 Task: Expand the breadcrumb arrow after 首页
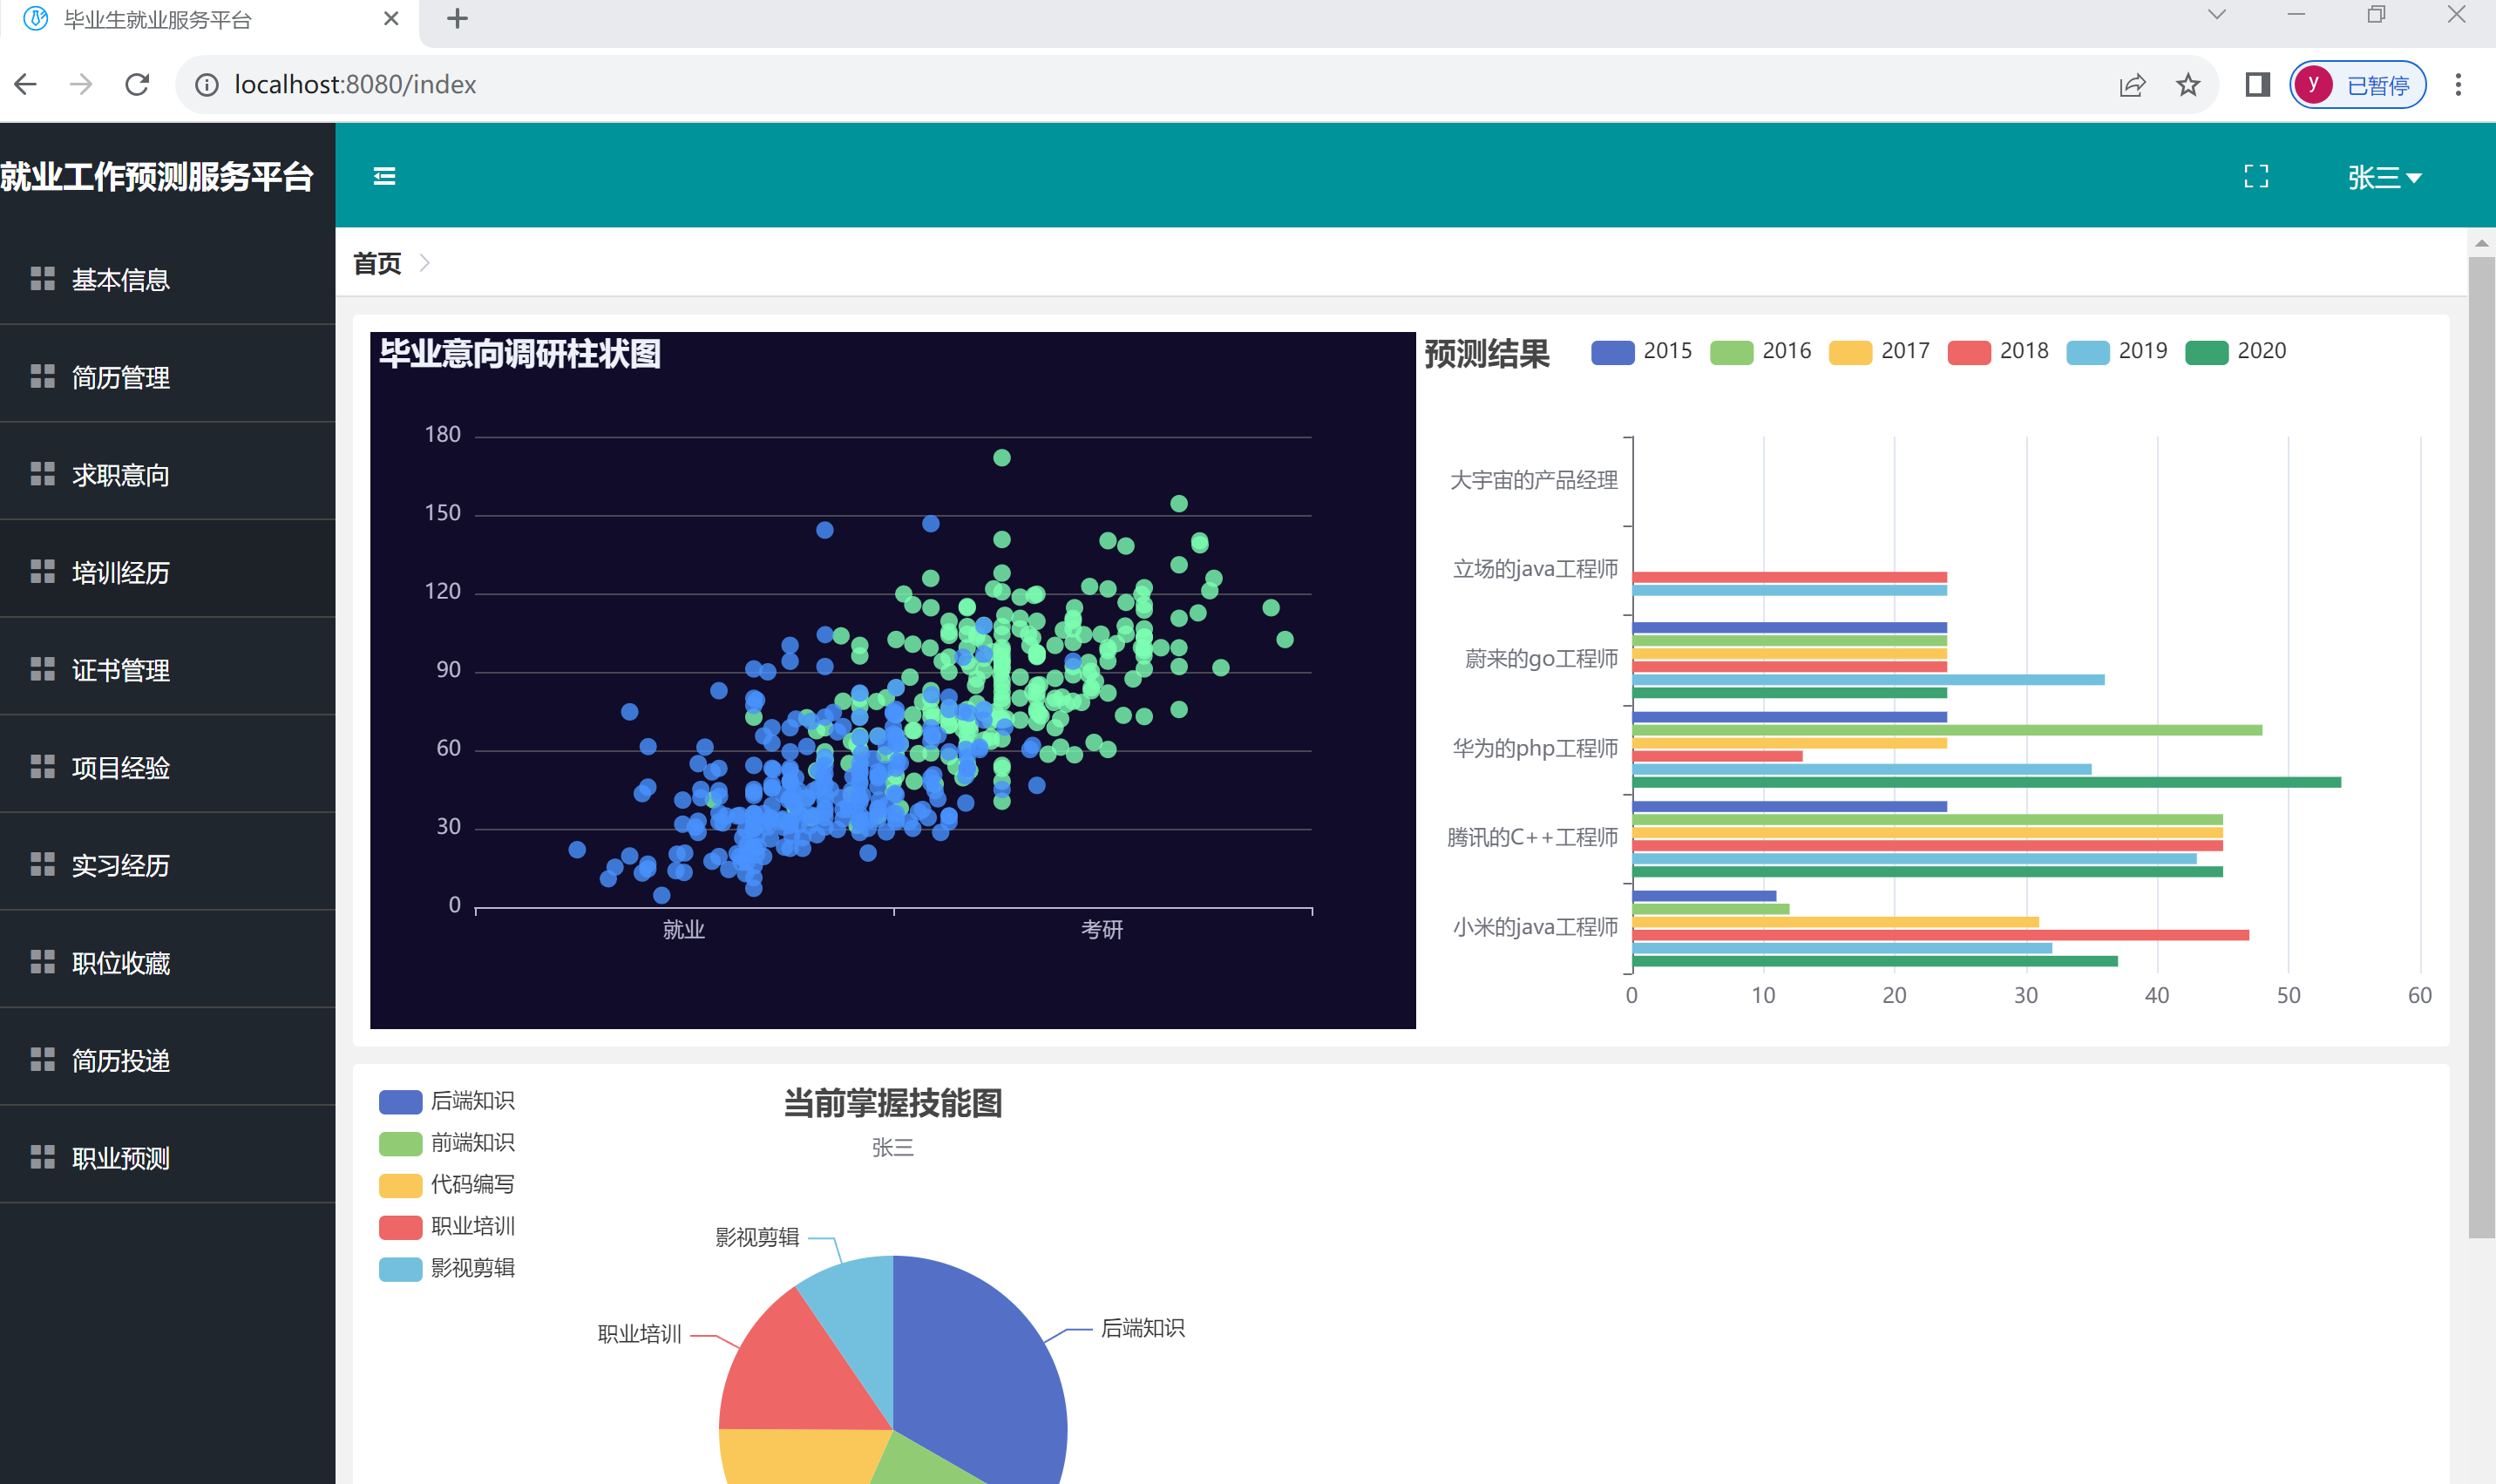point(425,263)
